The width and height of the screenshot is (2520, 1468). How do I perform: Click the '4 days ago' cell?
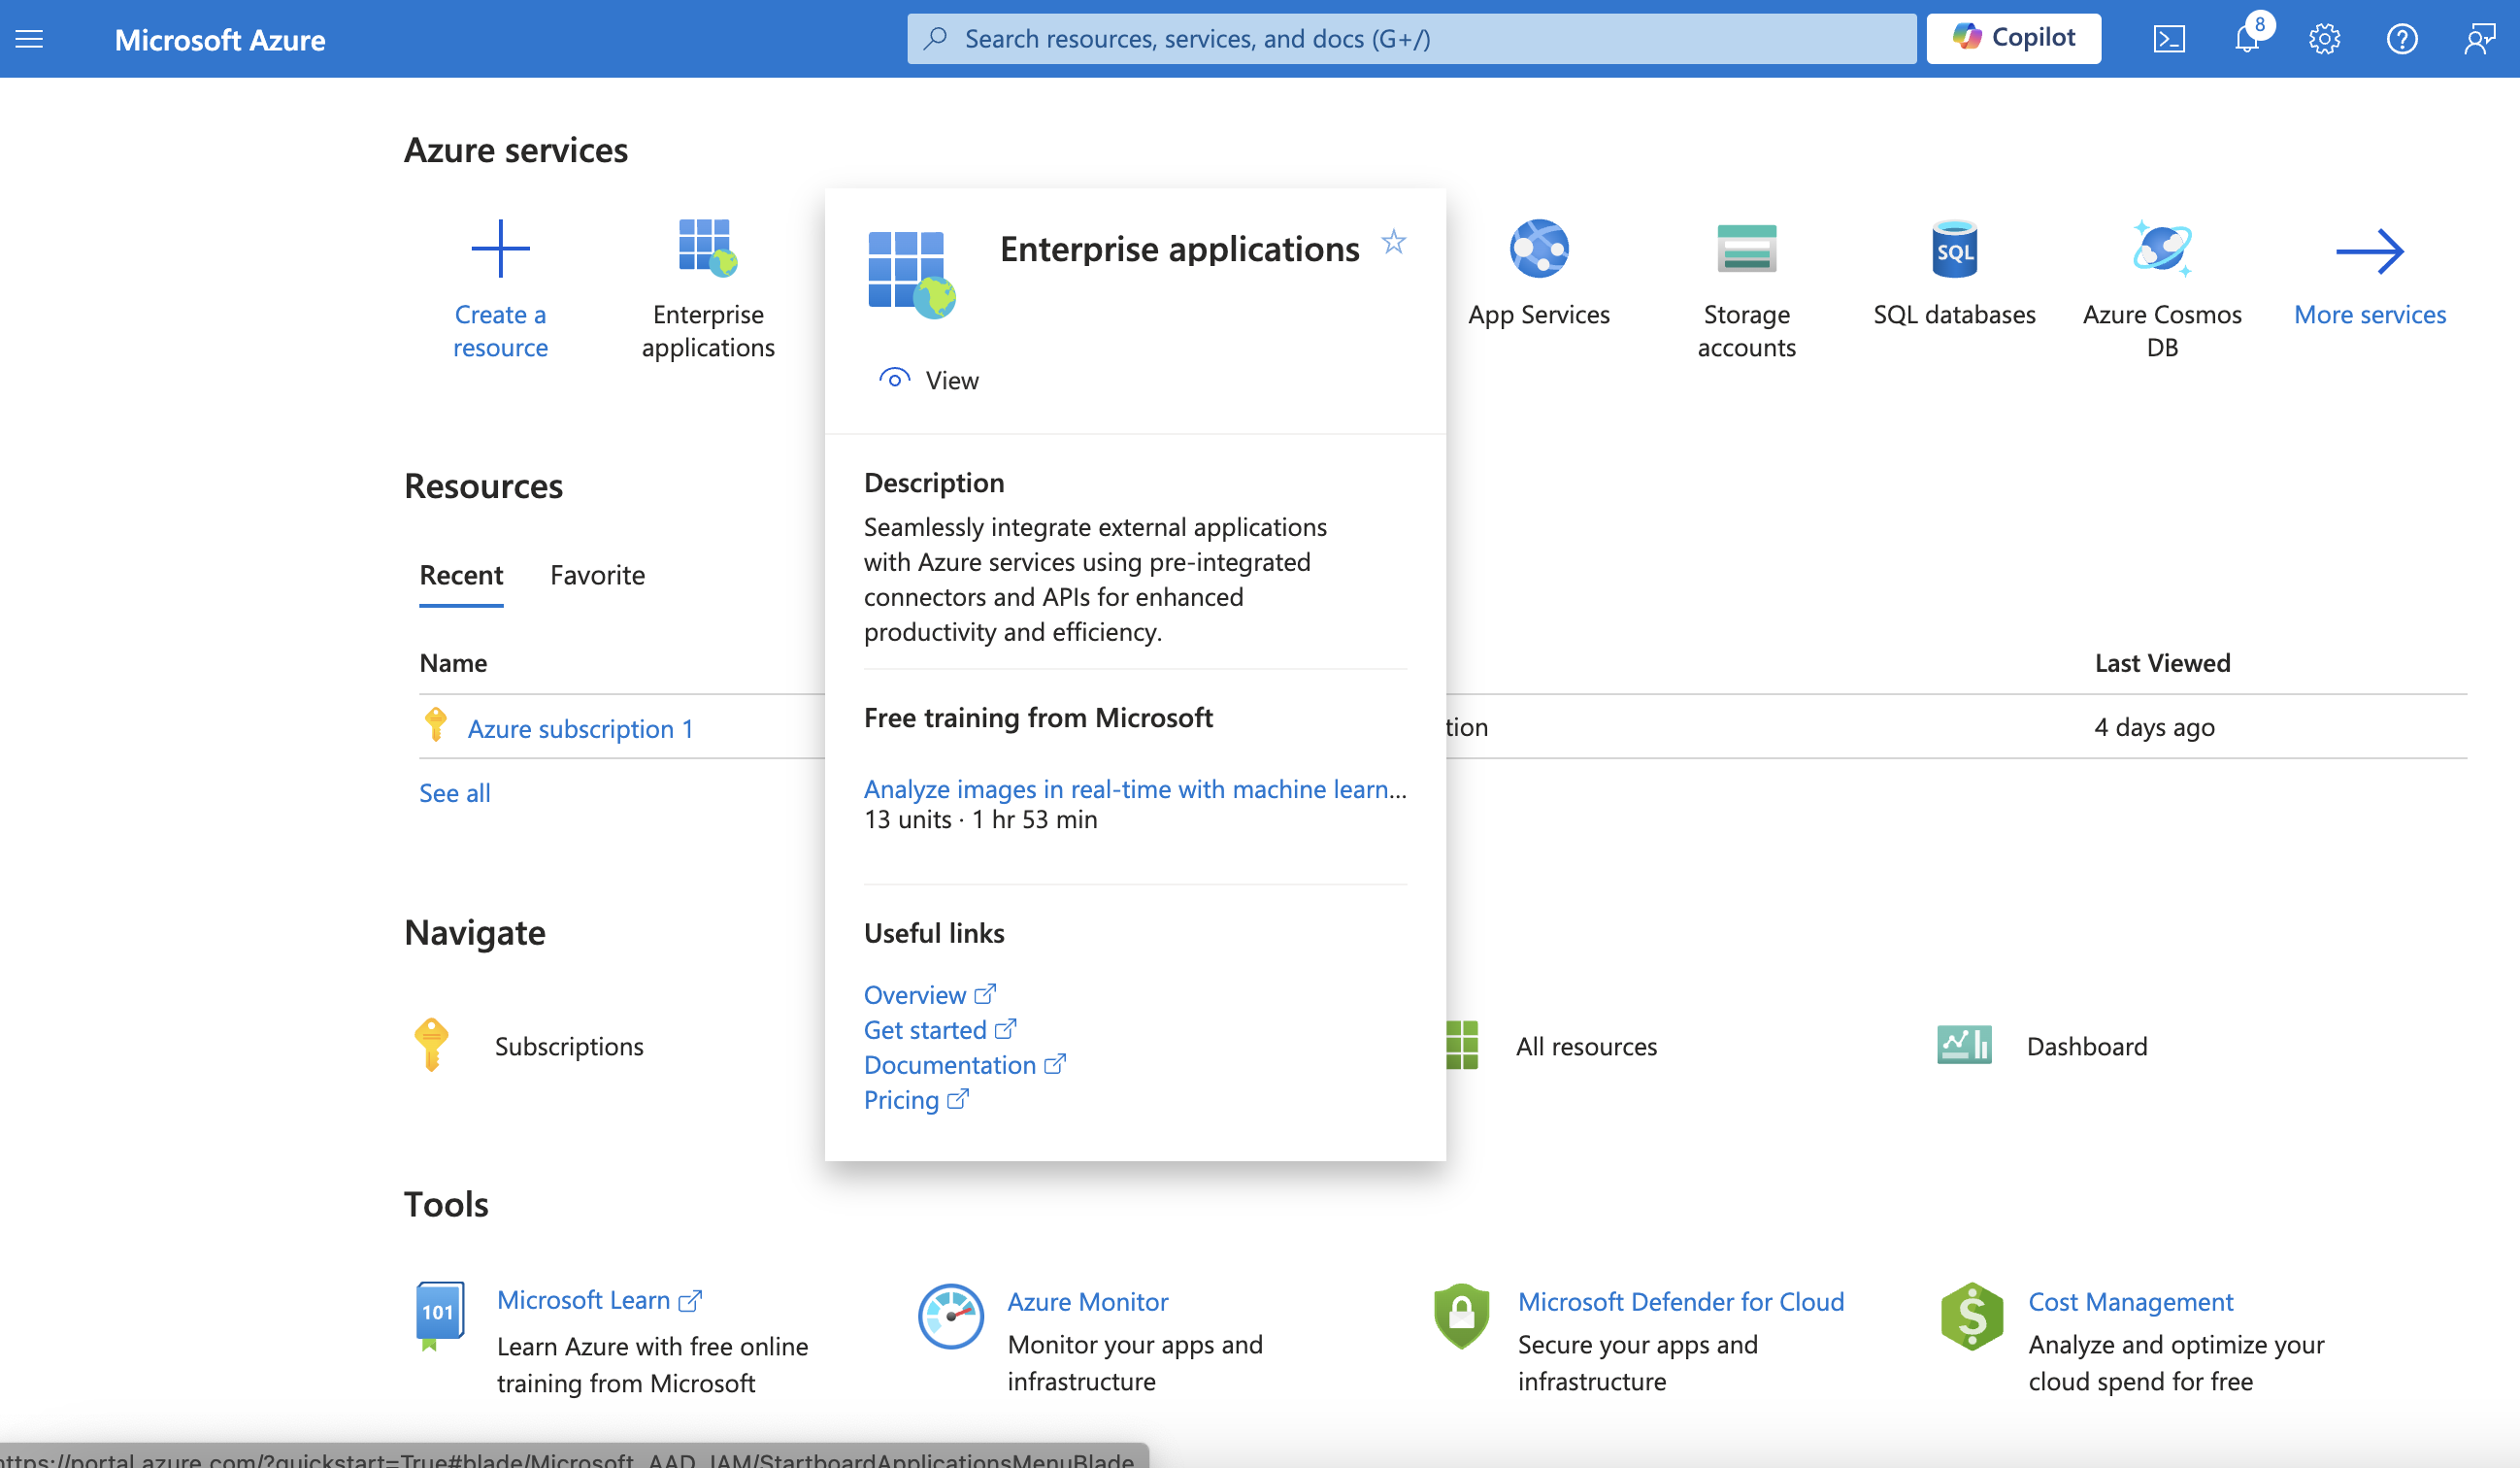[x=2154, y=727]
